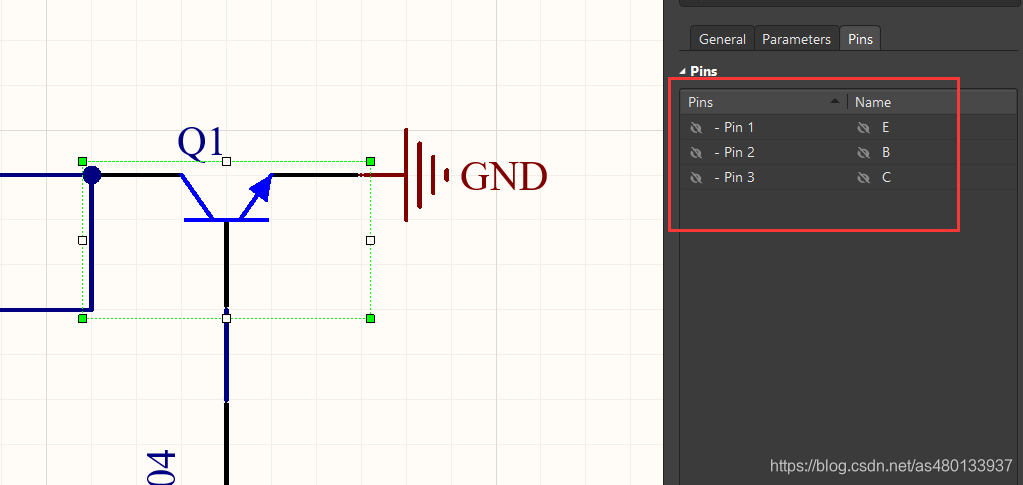
Task: Collapse the Pins section triangle
Action: [x=683, y=72]
